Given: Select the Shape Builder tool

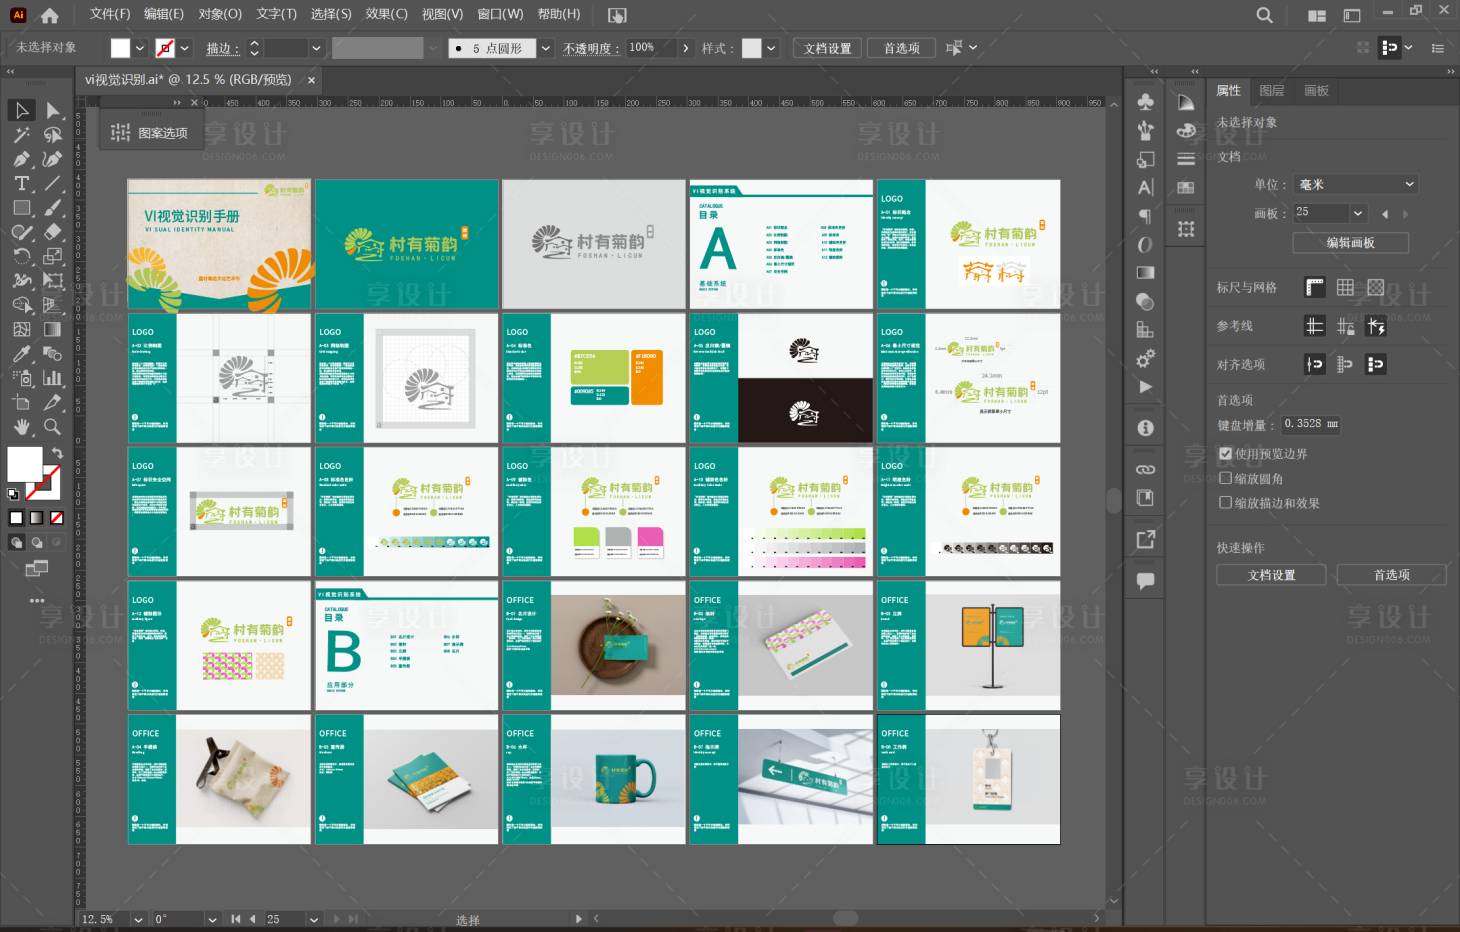Looking at the screenshot, I should (x=21, y=305).
